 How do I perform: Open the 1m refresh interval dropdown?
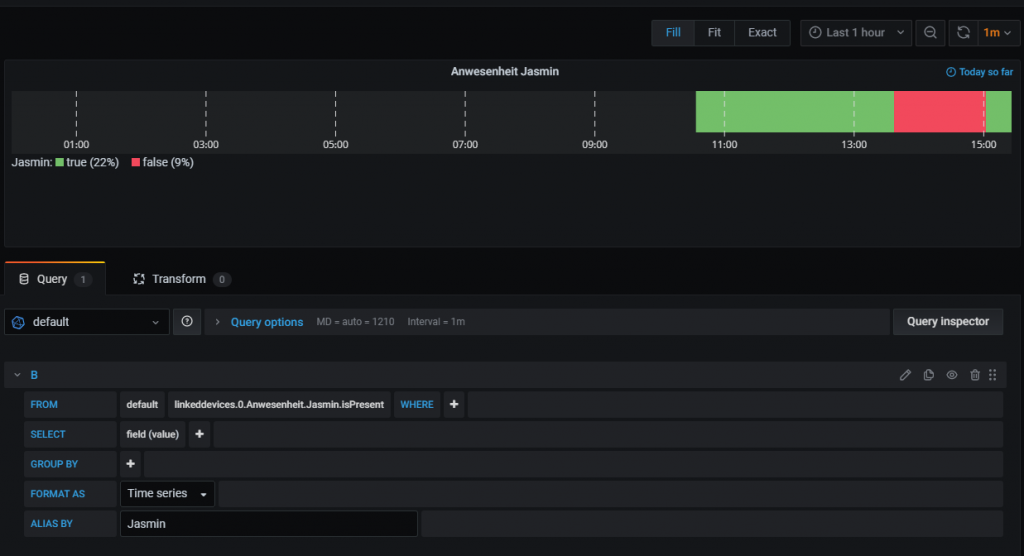coord(997,33)
